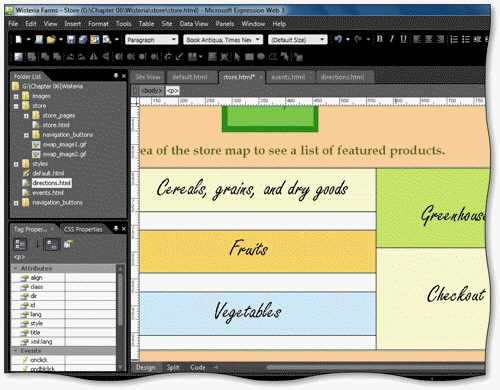Expand the images folder

(x=16, y=97)
